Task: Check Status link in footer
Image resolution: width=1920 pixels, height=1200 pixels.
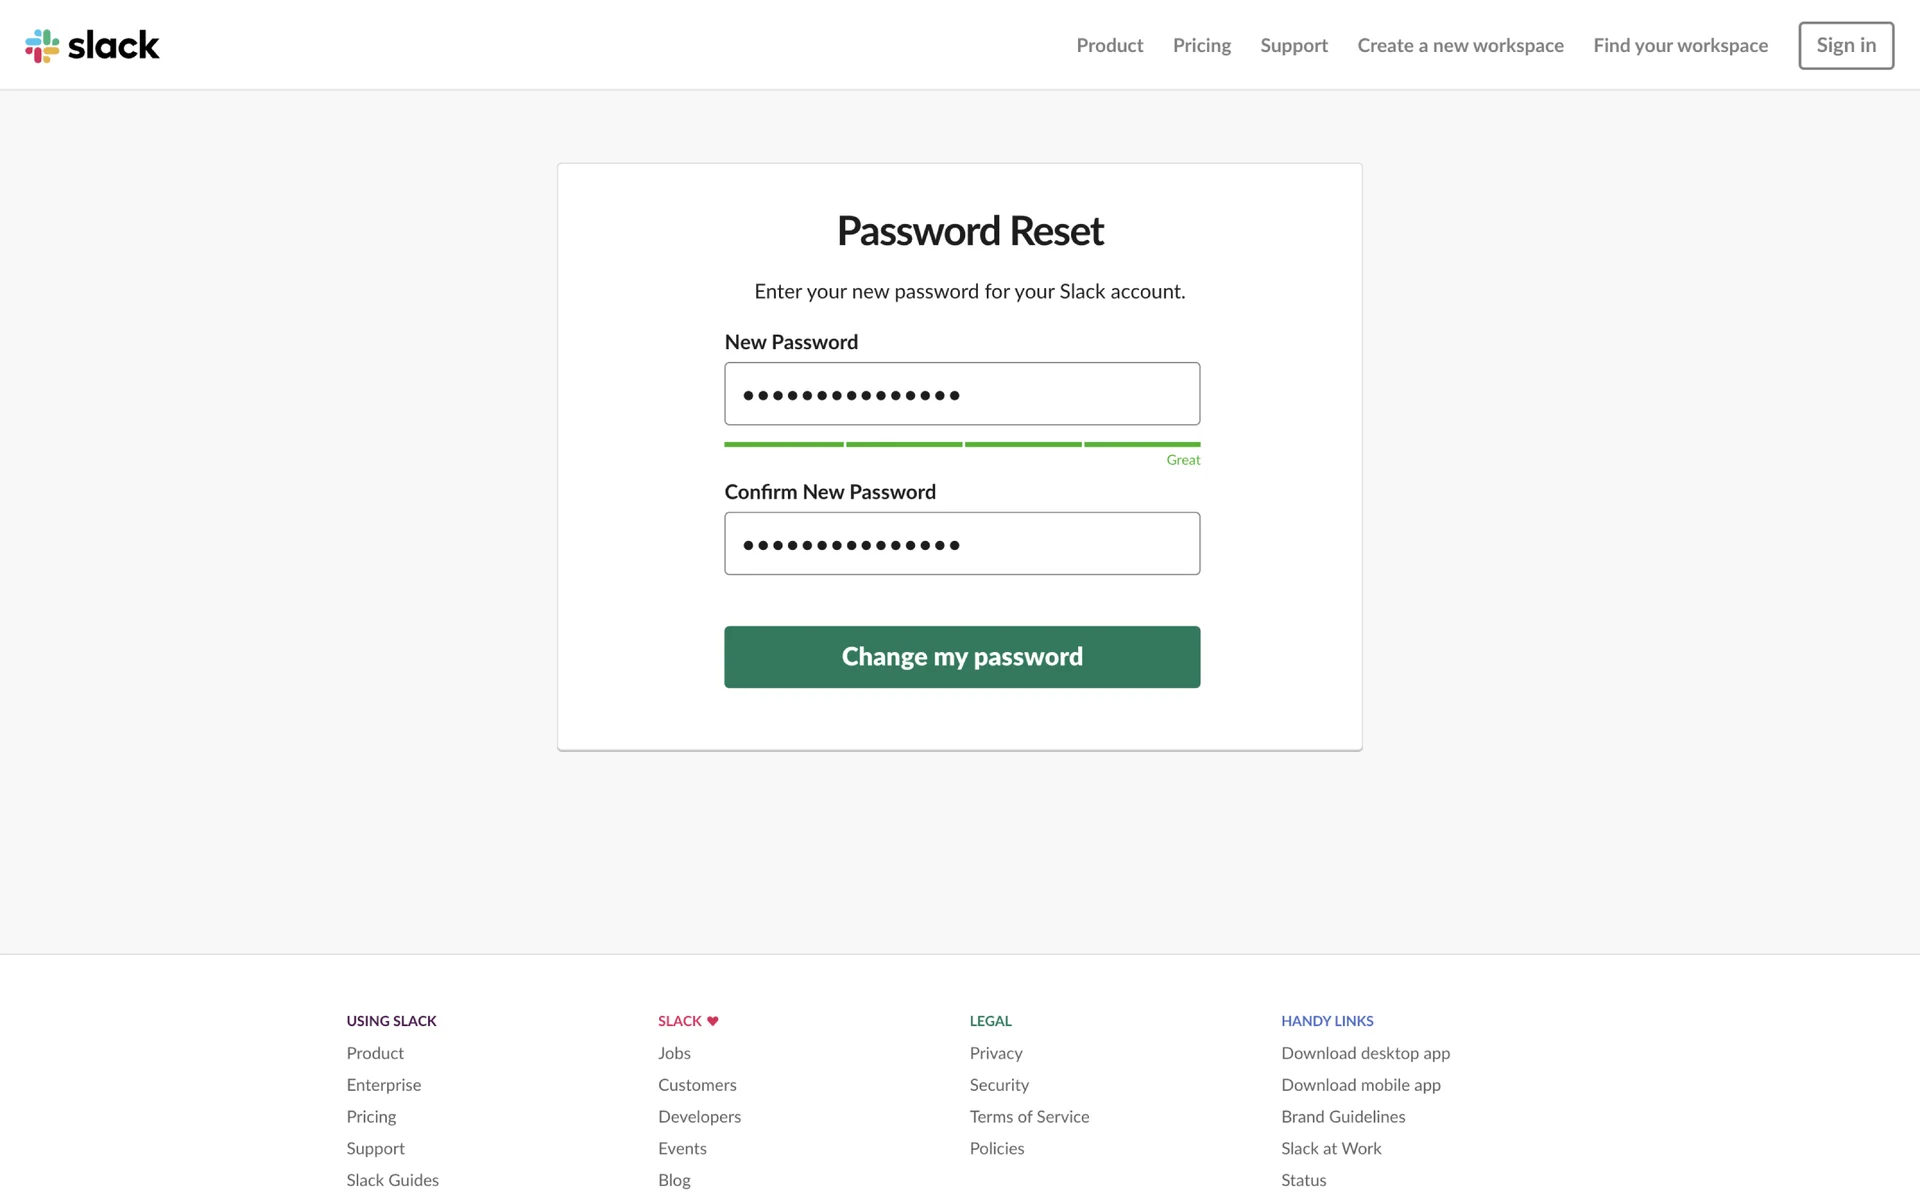Action: tap(1303, 1180)
